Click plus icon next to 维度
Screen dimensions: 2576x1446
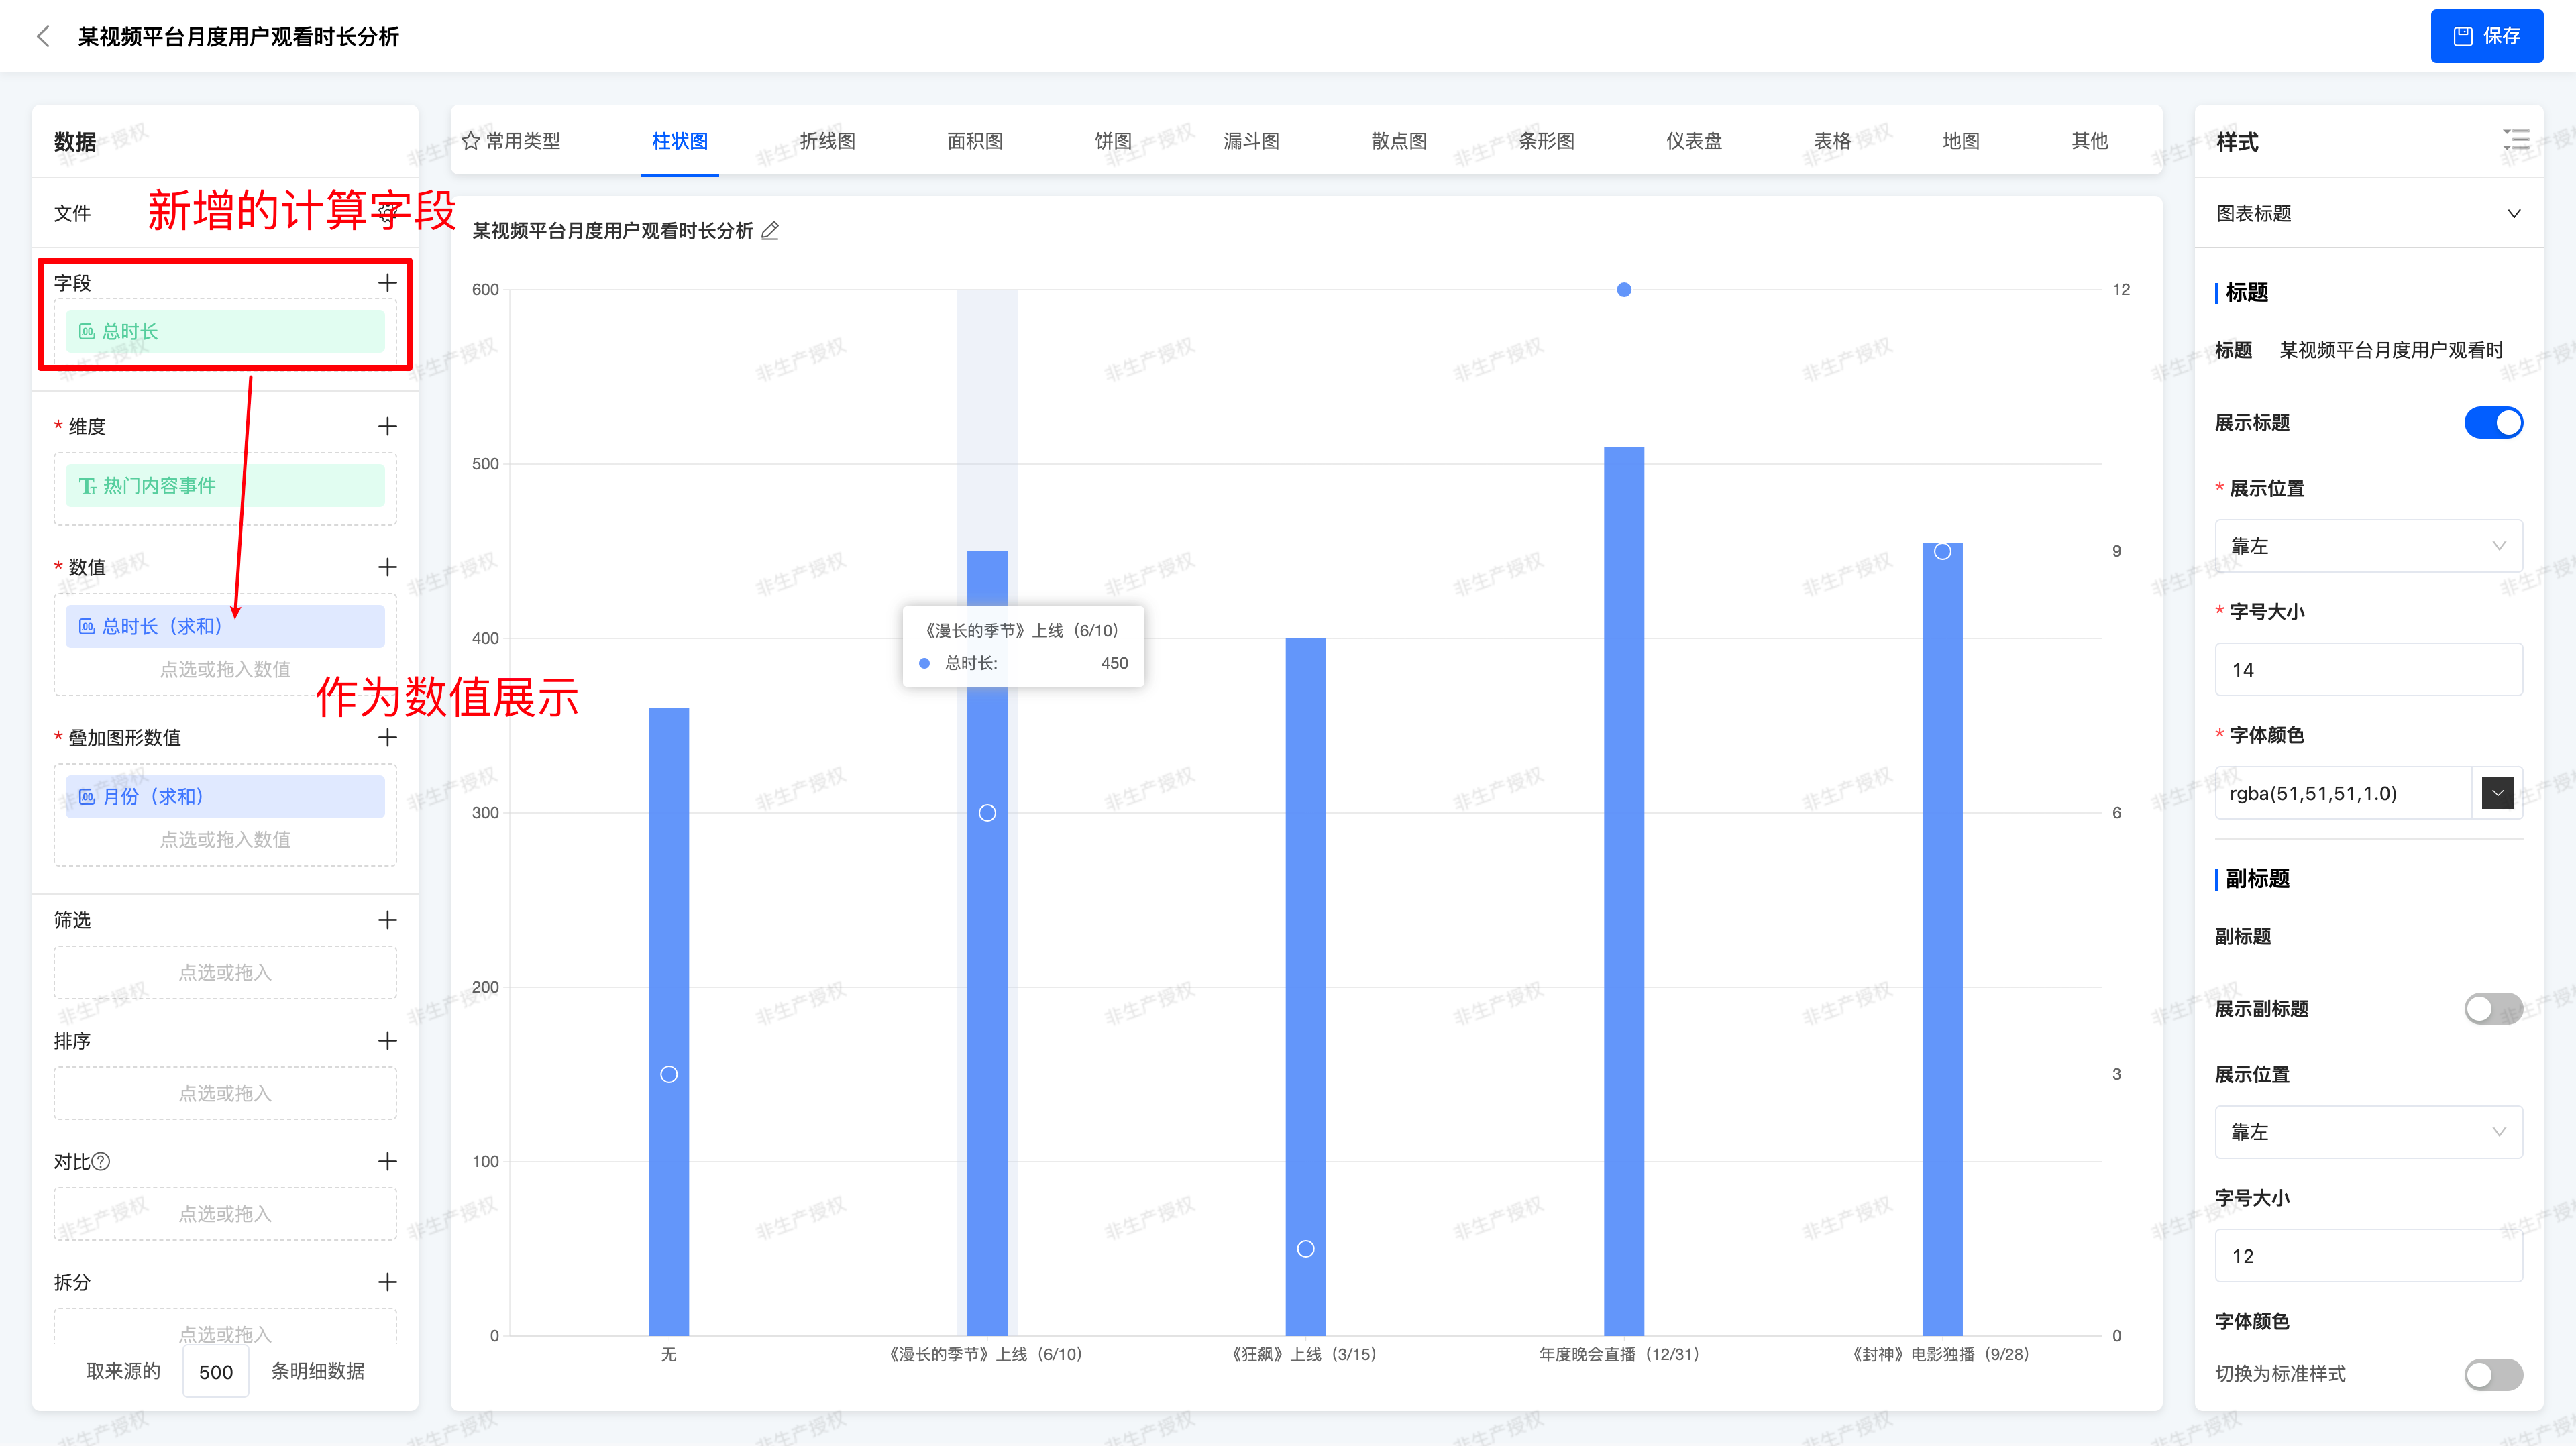pos(387,427)
